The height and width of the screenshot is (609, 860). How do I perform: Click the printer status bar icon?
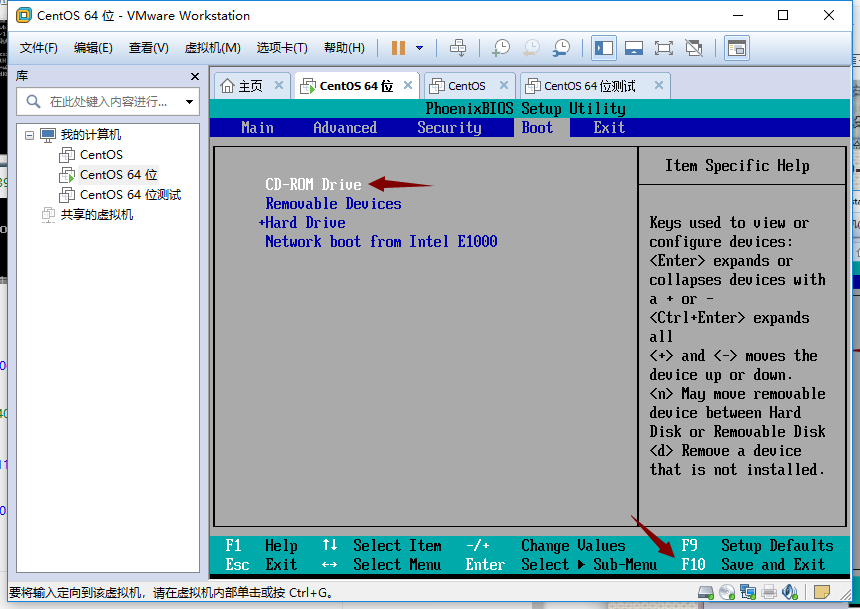pyautogui.click(x=769, y=592)
